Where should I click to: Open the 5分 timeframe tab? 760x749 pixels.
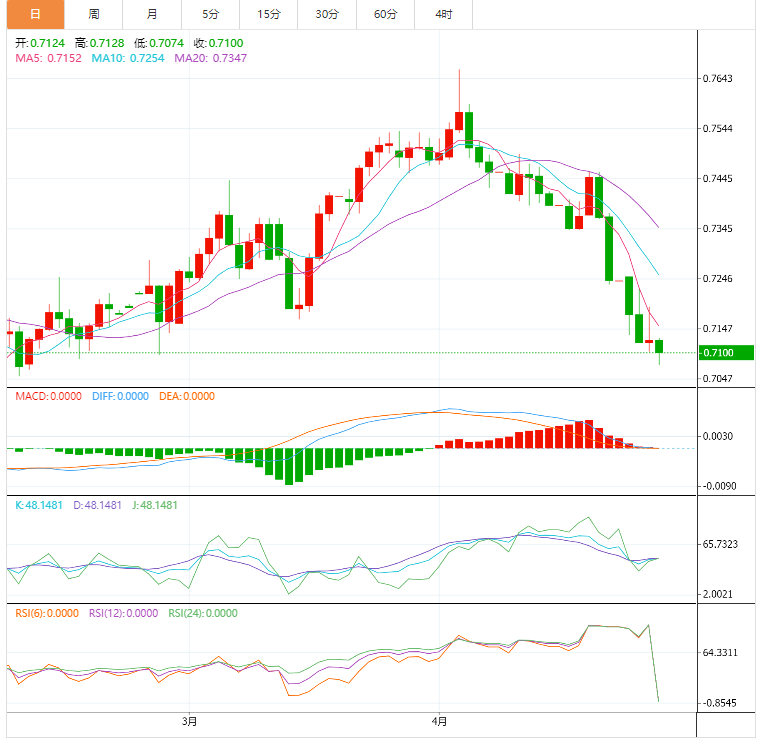210,15
